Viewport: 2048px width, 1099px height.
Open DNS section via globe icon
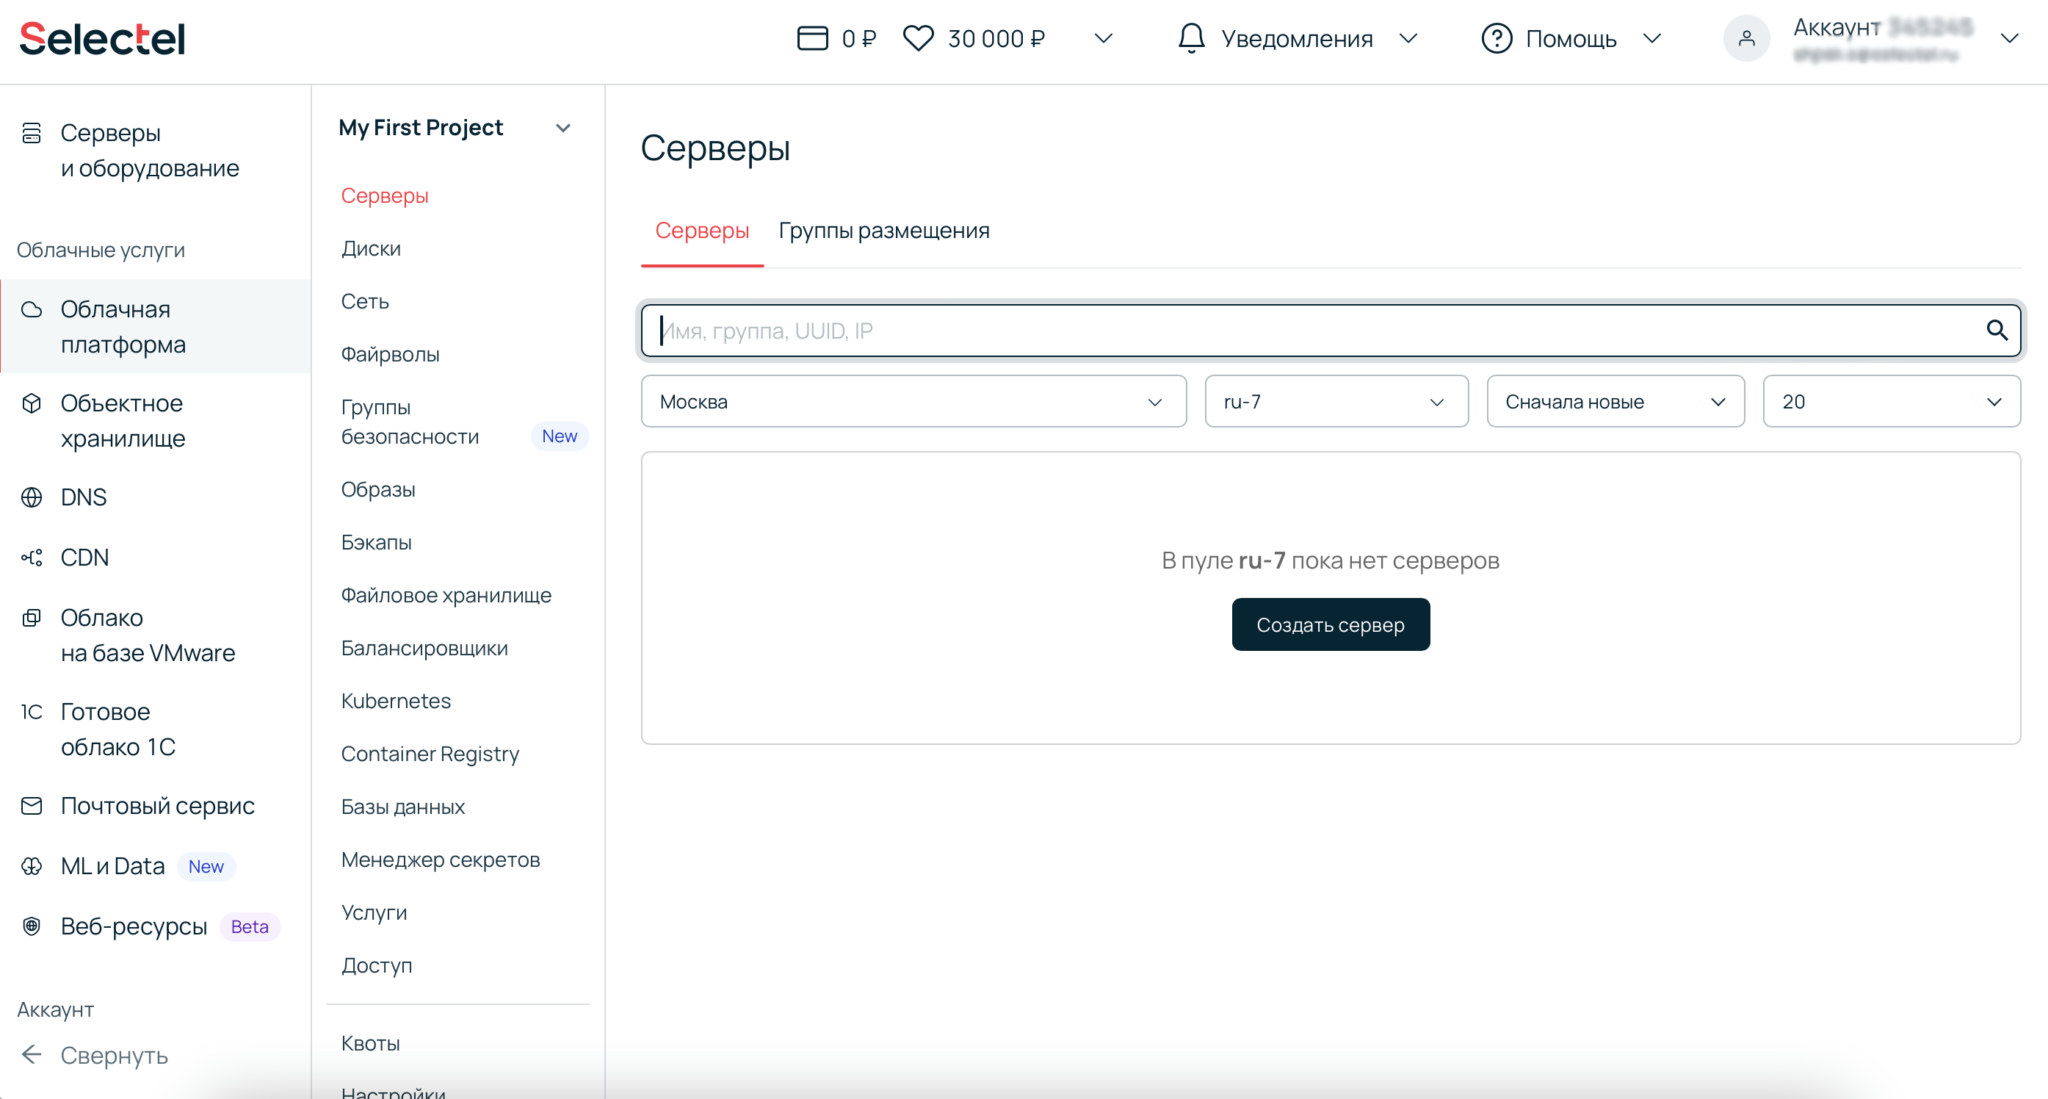[x=32, y=497]
